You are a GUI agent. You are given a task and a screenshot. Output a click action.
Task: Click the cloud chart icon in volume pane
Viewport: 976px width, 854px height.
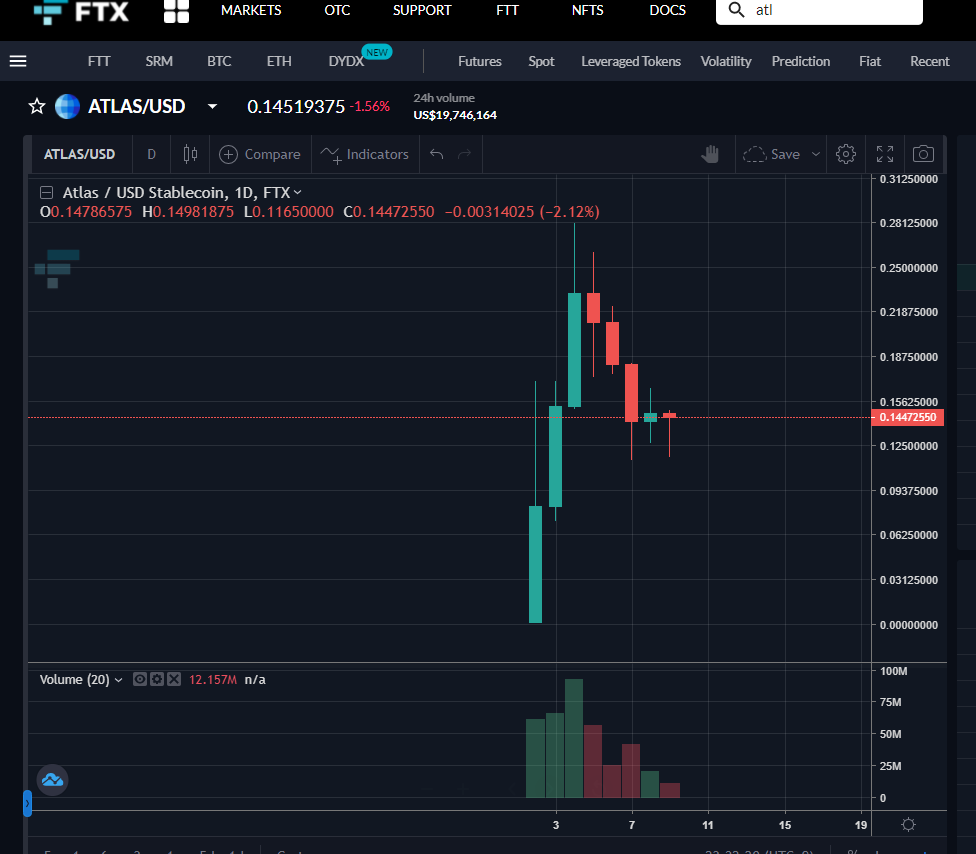[52, 780]
